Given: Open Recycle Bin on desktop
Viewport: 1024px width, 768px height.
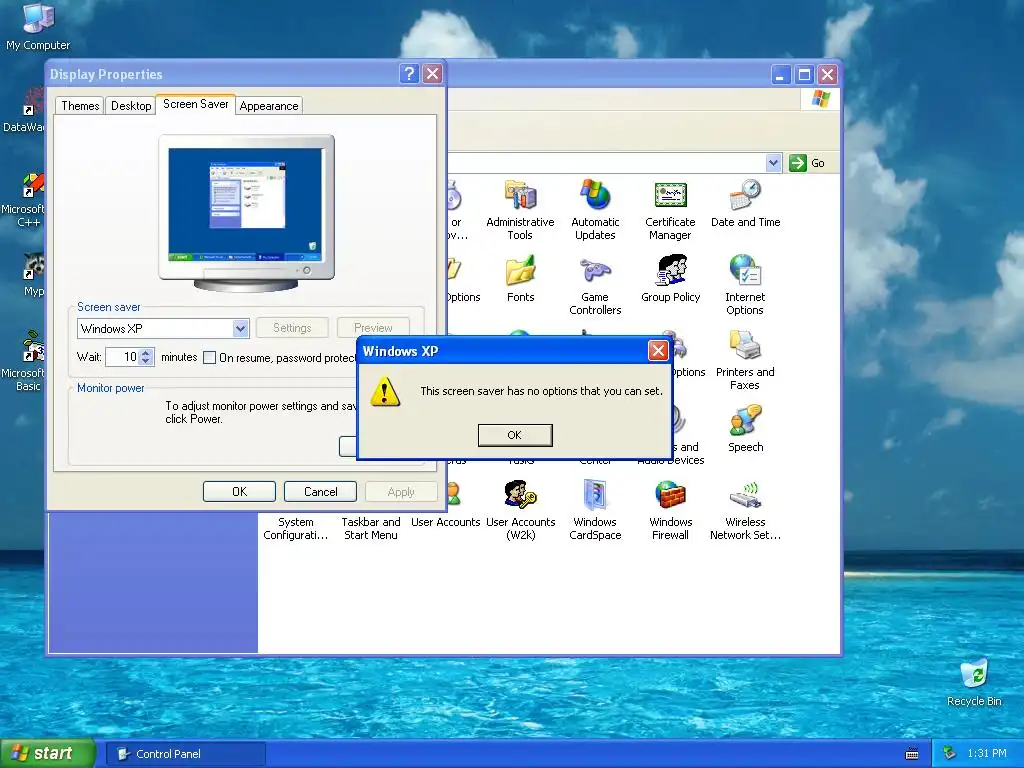Looking at the screenshot, I should click(974, 683).
